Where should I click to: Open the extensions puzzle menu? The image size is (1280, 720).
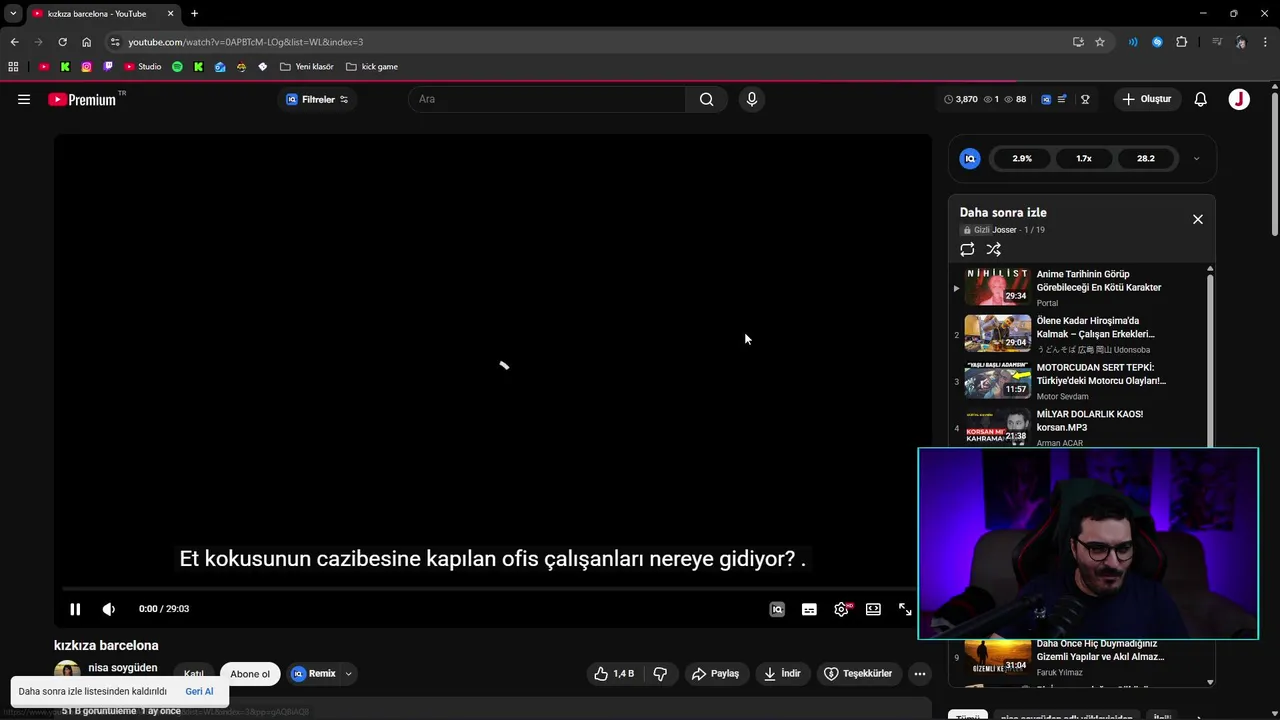(1182, 42)
